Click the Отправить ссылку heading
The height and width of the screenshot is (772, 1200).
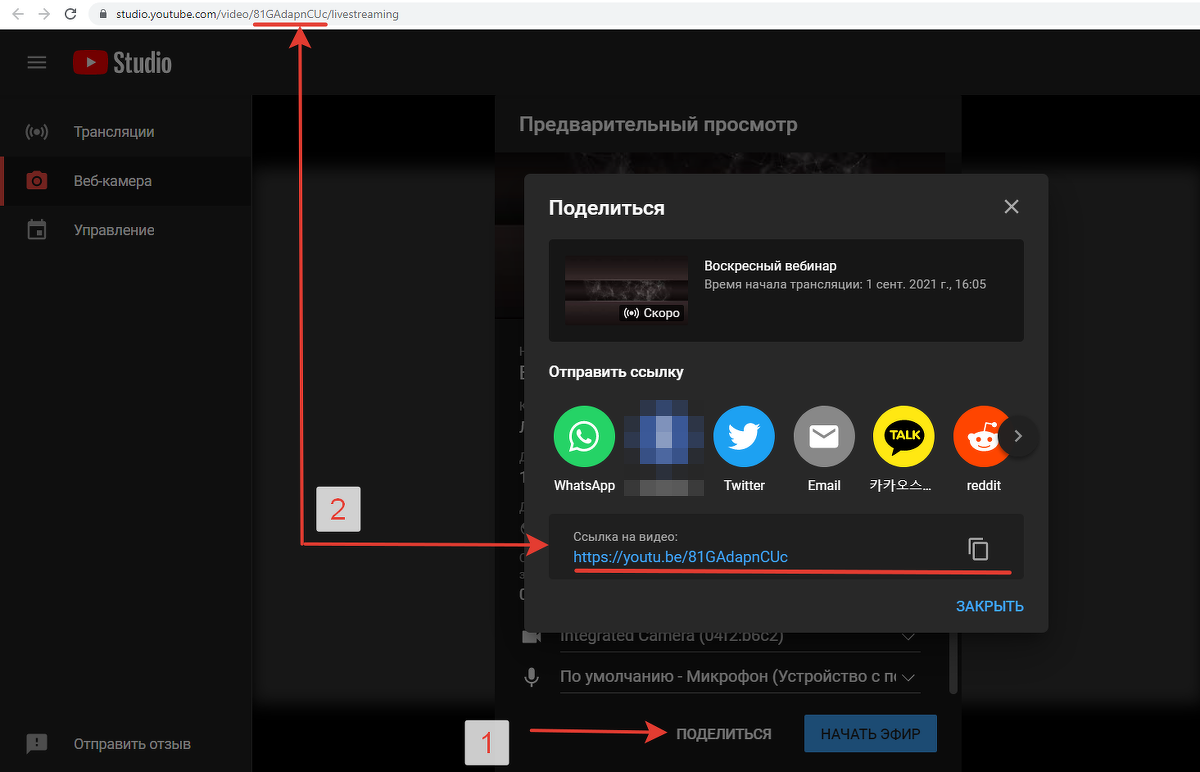coord(616,372)
